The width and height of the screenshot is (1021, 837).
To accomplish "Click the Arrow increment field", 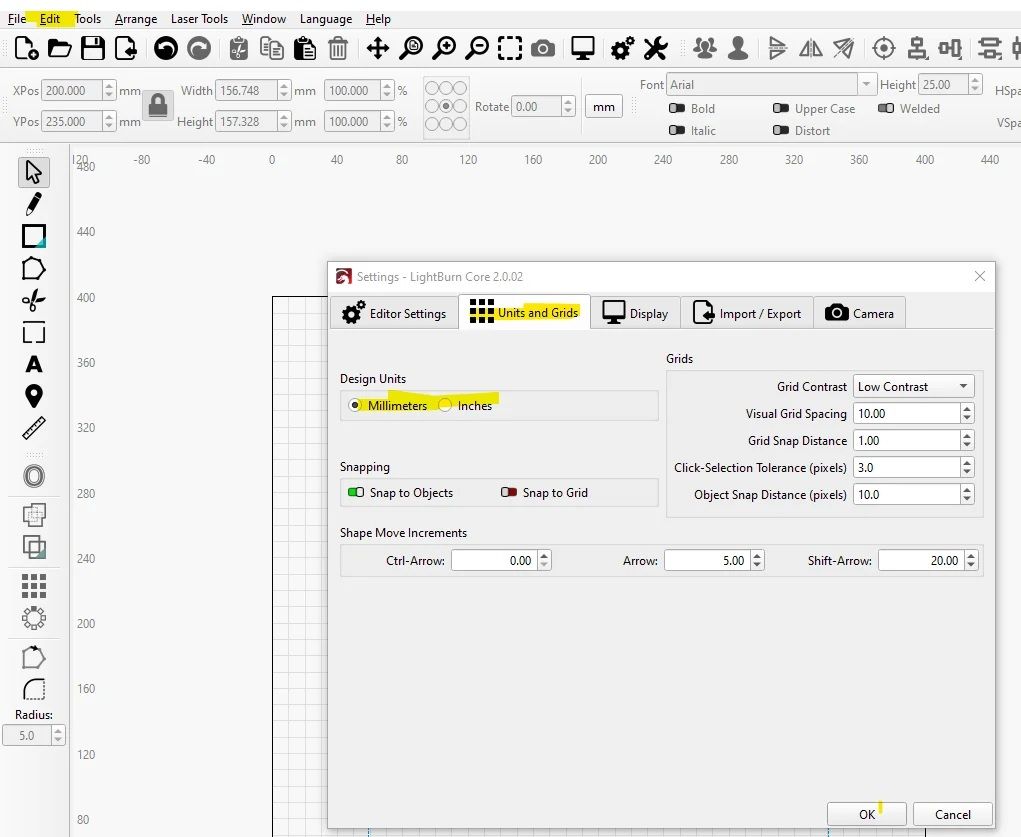I will click(x=707, y=560).
